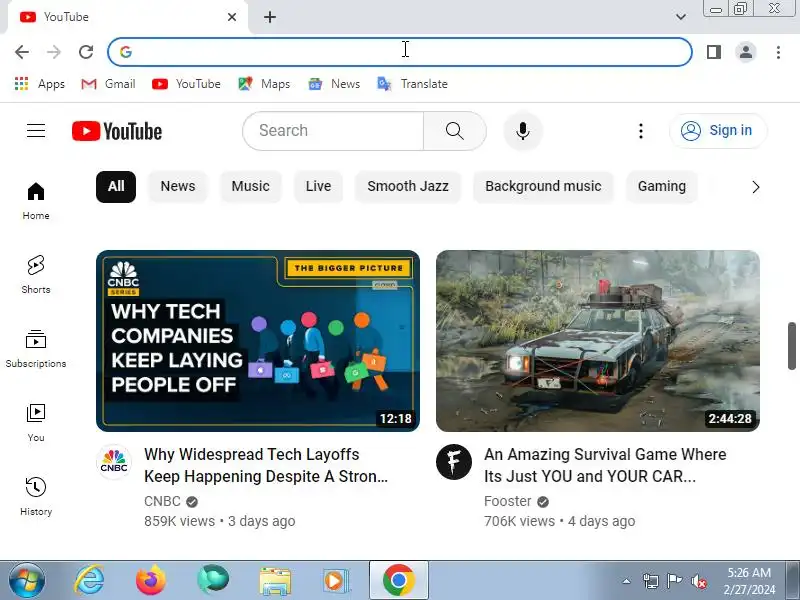Open the title 'An Amazing Survival Game'
800x600 pixels.
[605, 465]
